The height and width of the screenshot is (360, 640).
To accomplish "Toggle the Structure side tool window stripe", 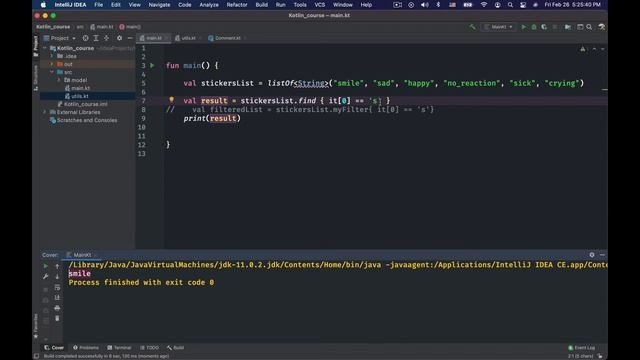I will pos(36,78).
